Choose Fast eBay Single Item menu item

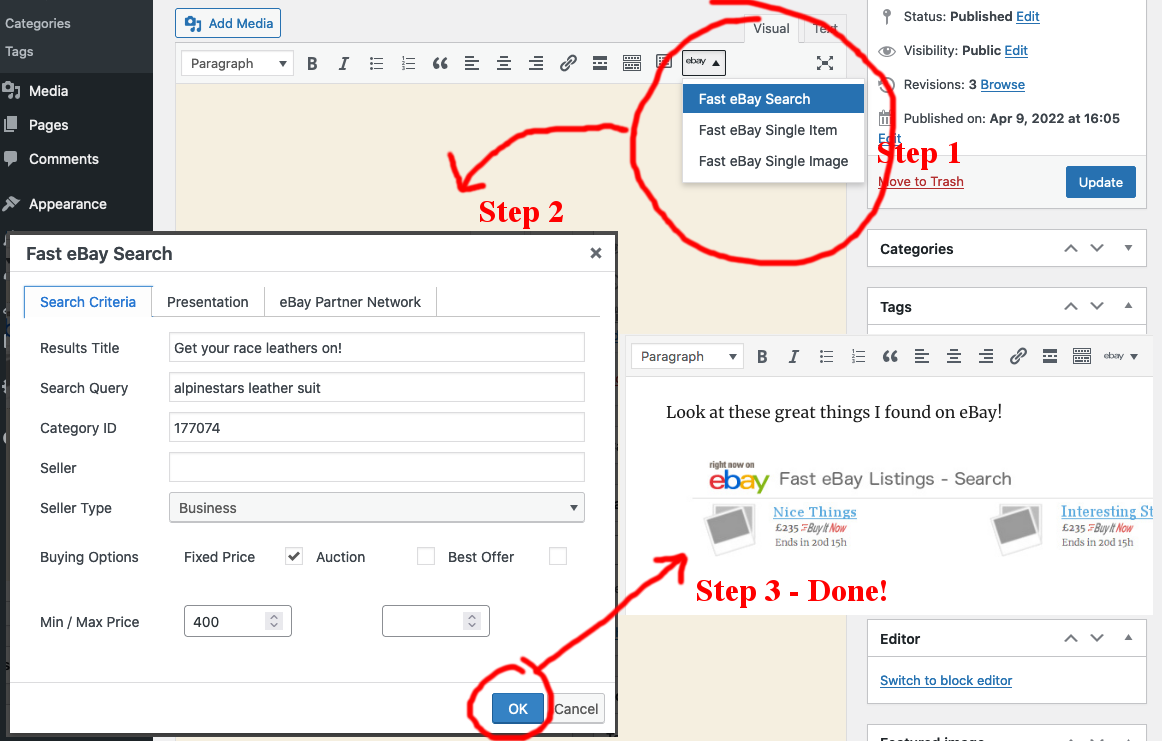click(x=773, y=130)
